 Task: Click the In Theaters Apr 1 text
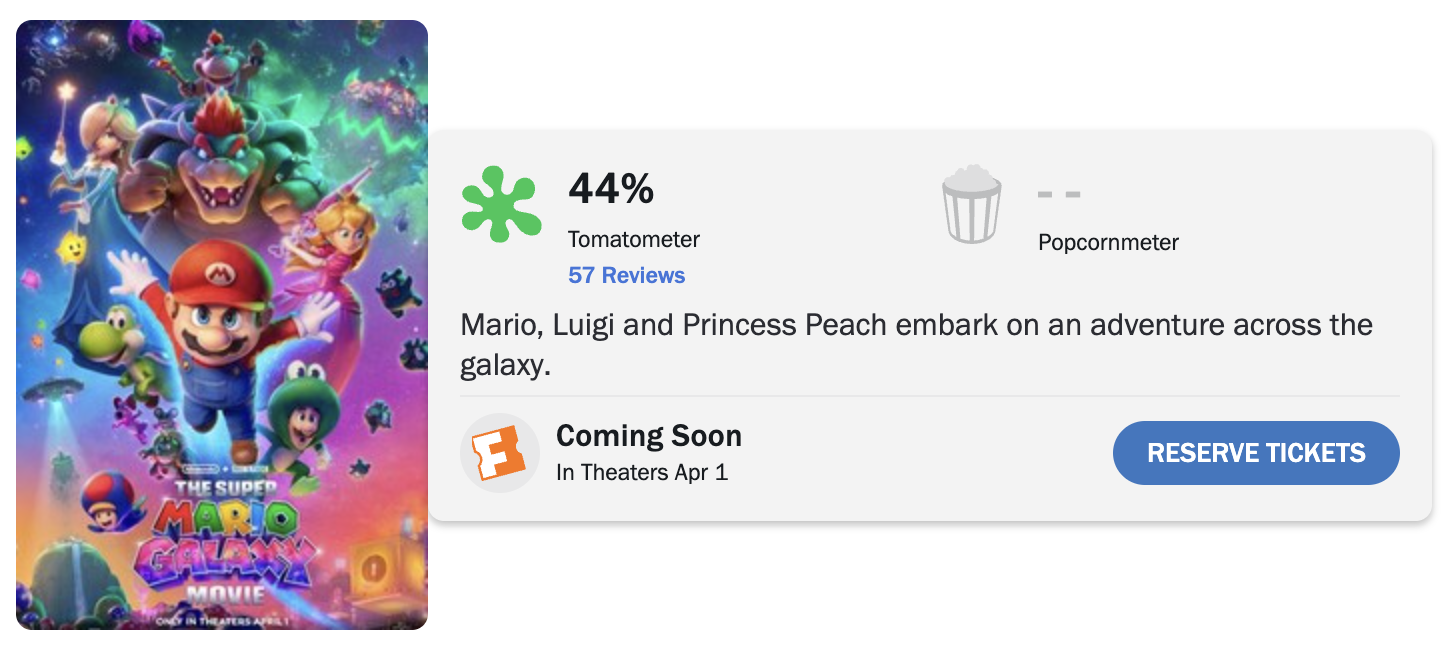(641, 472)
